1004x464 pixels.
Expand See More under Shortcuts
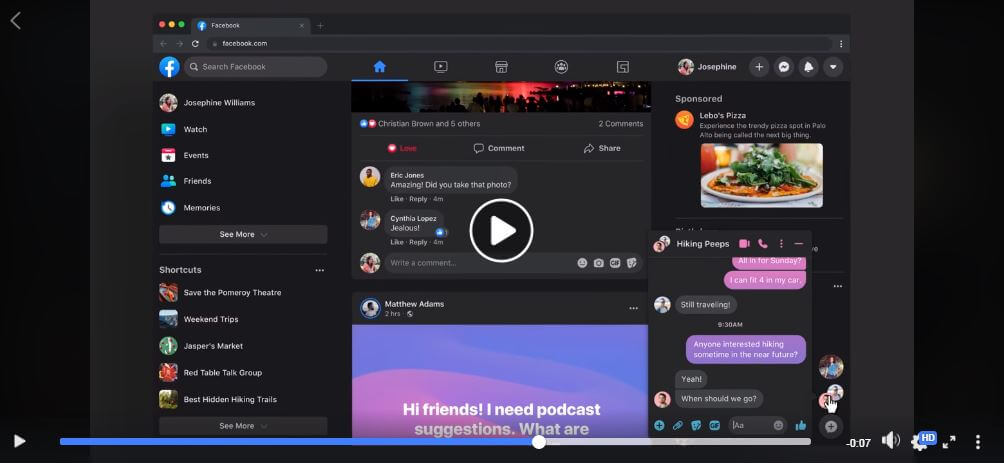coord(243,426)
